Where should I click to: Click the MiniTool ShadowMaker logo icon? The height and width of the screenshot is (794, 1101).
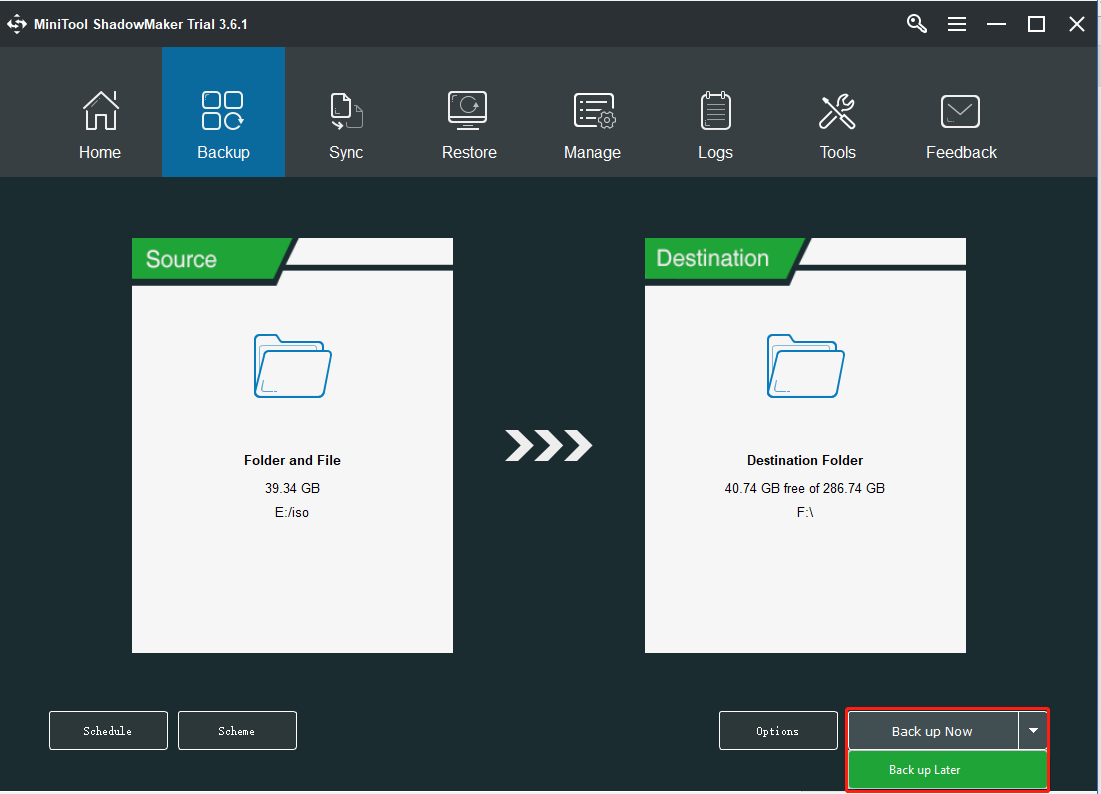point(17,24)
